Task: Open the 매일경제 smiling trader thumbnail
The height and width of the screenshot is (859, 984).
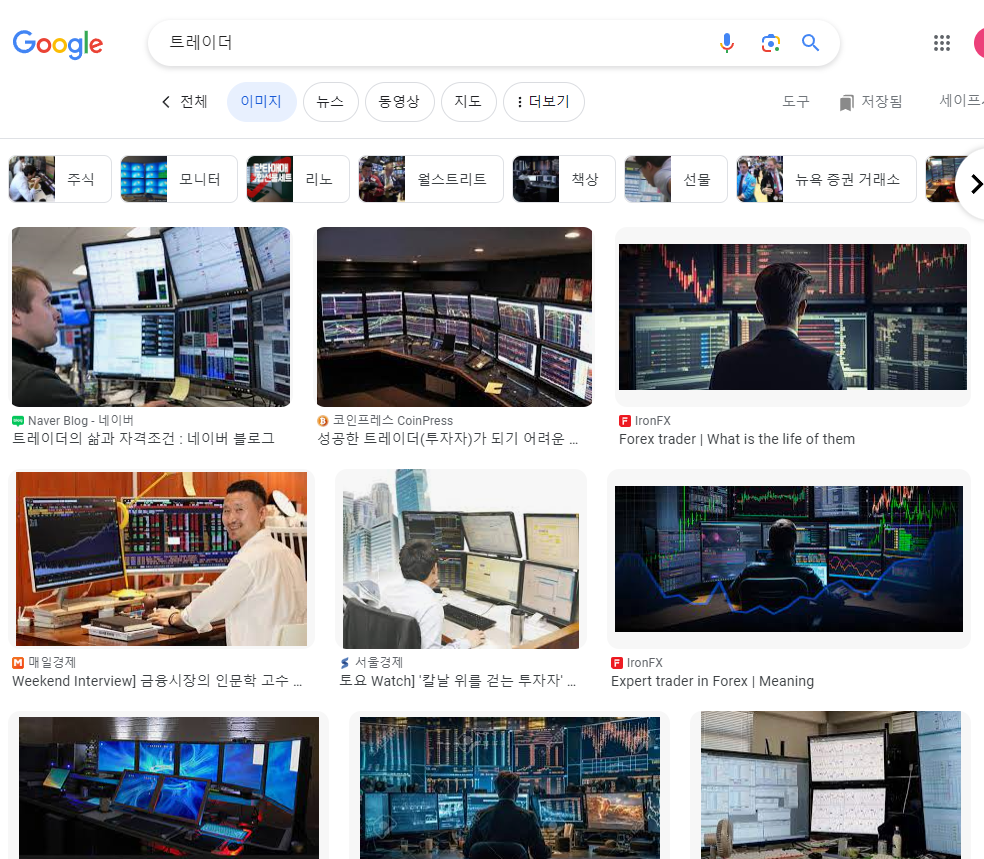Action: point(161,559)
